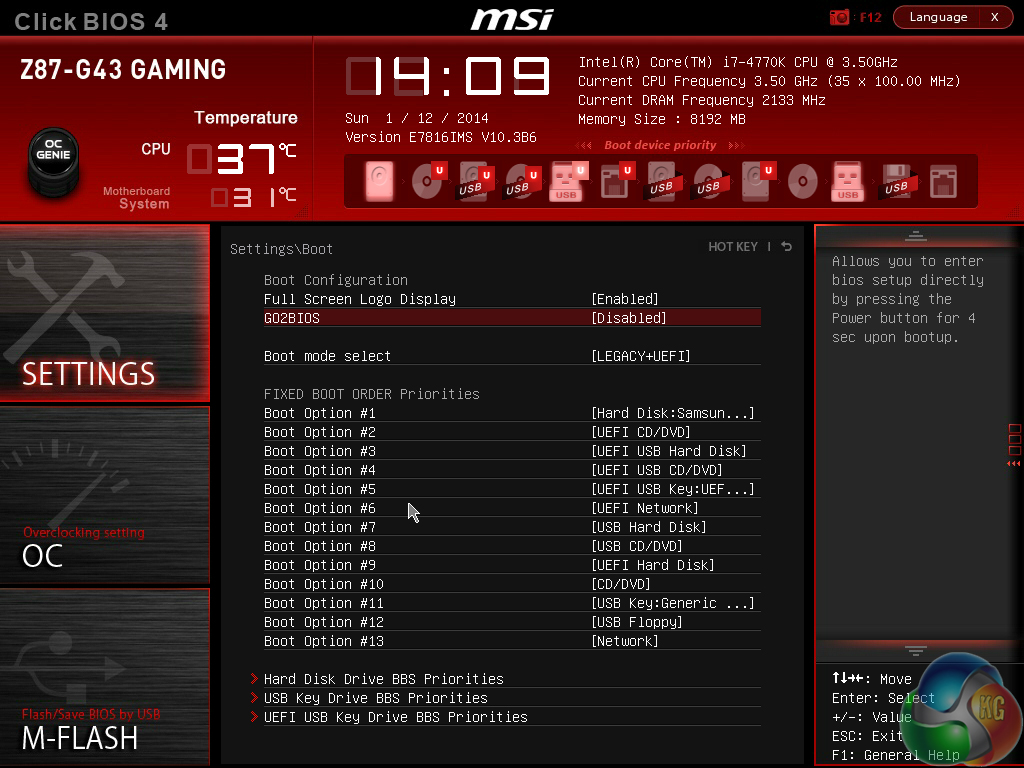Open the Language selector
The image size is (1024, 768).
pos(938,17)
